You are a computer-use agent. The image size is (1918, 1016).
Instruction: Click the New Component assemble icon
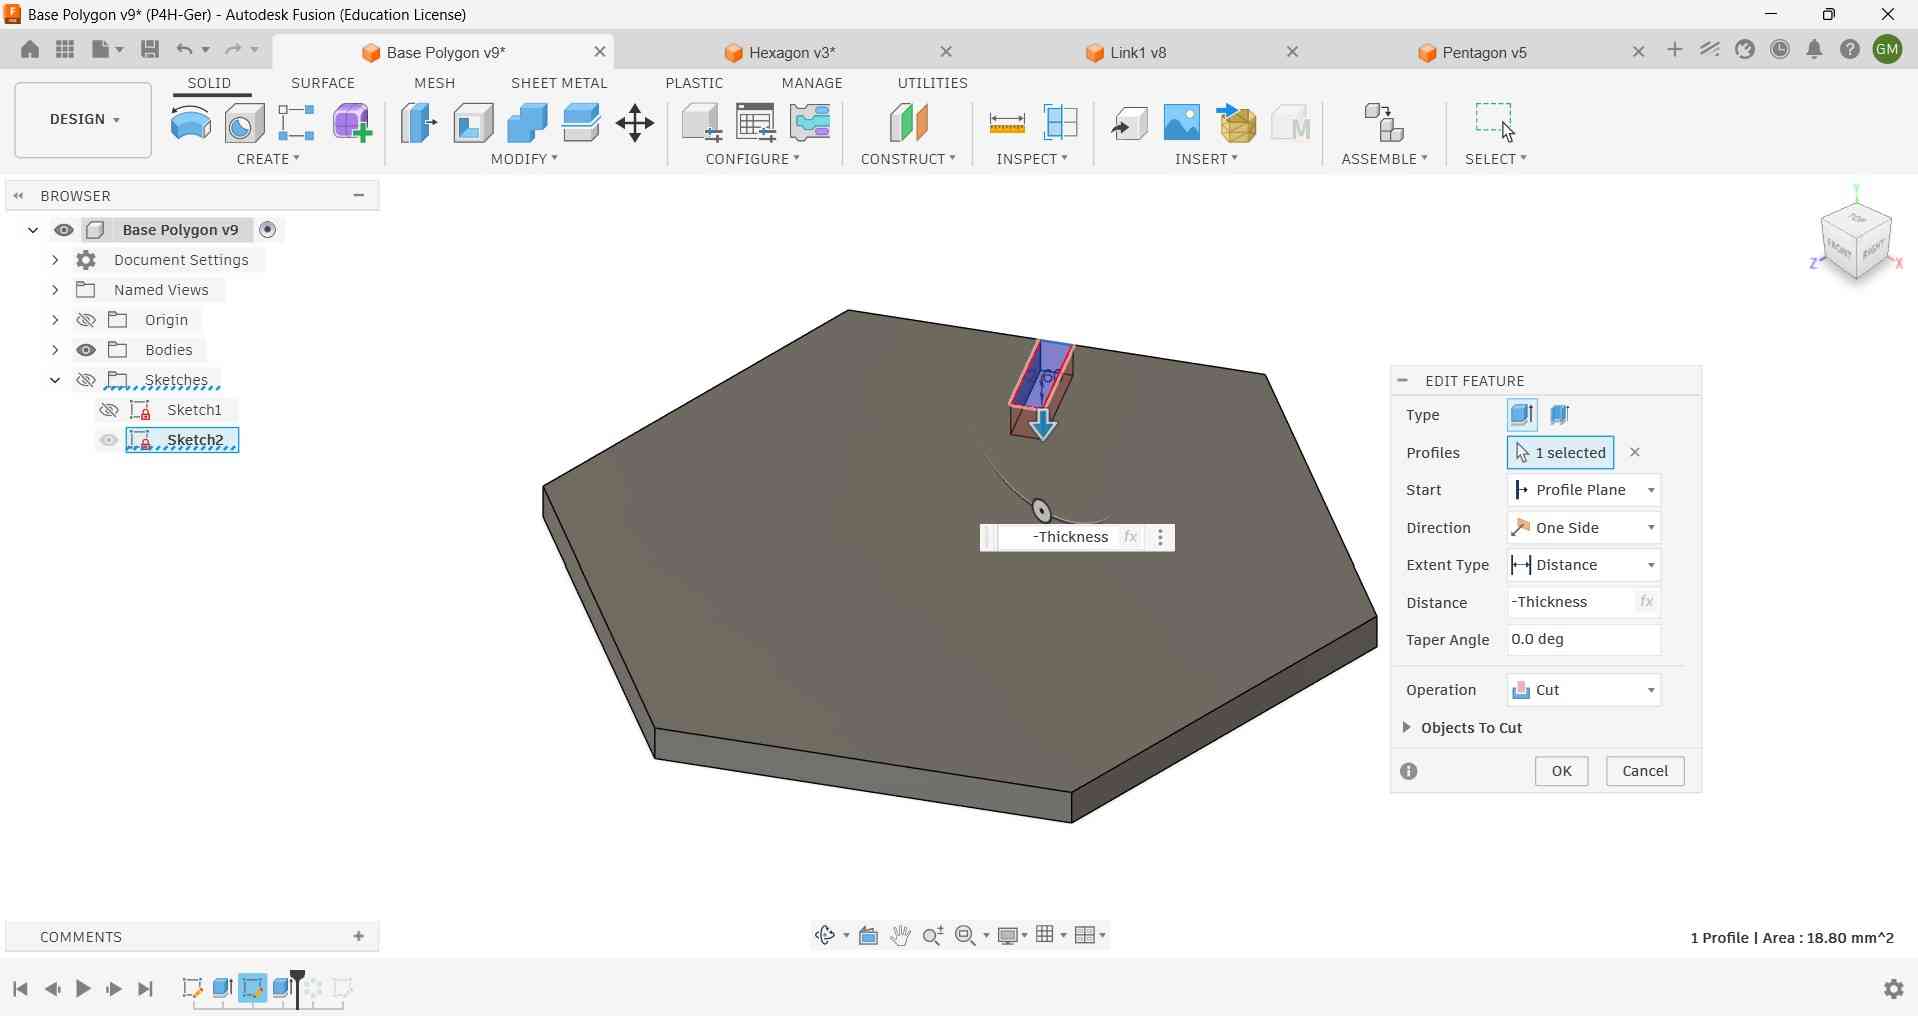point(1385,123)
